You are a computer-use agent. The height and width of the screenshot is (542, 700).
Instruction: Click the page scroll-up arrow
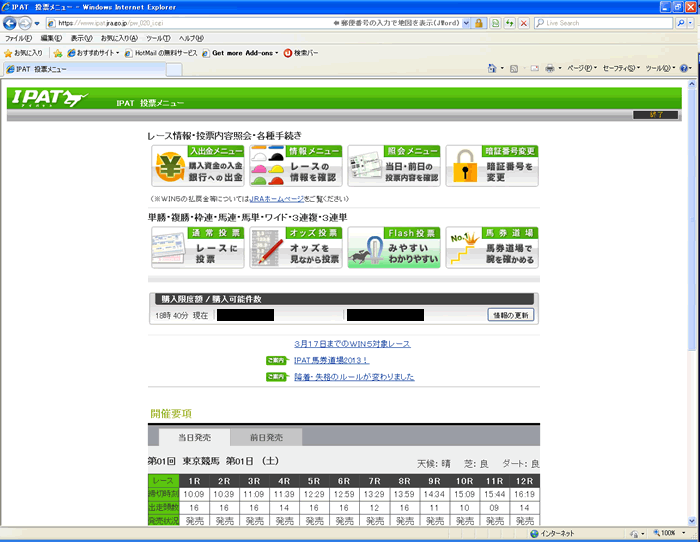(692, 83)
